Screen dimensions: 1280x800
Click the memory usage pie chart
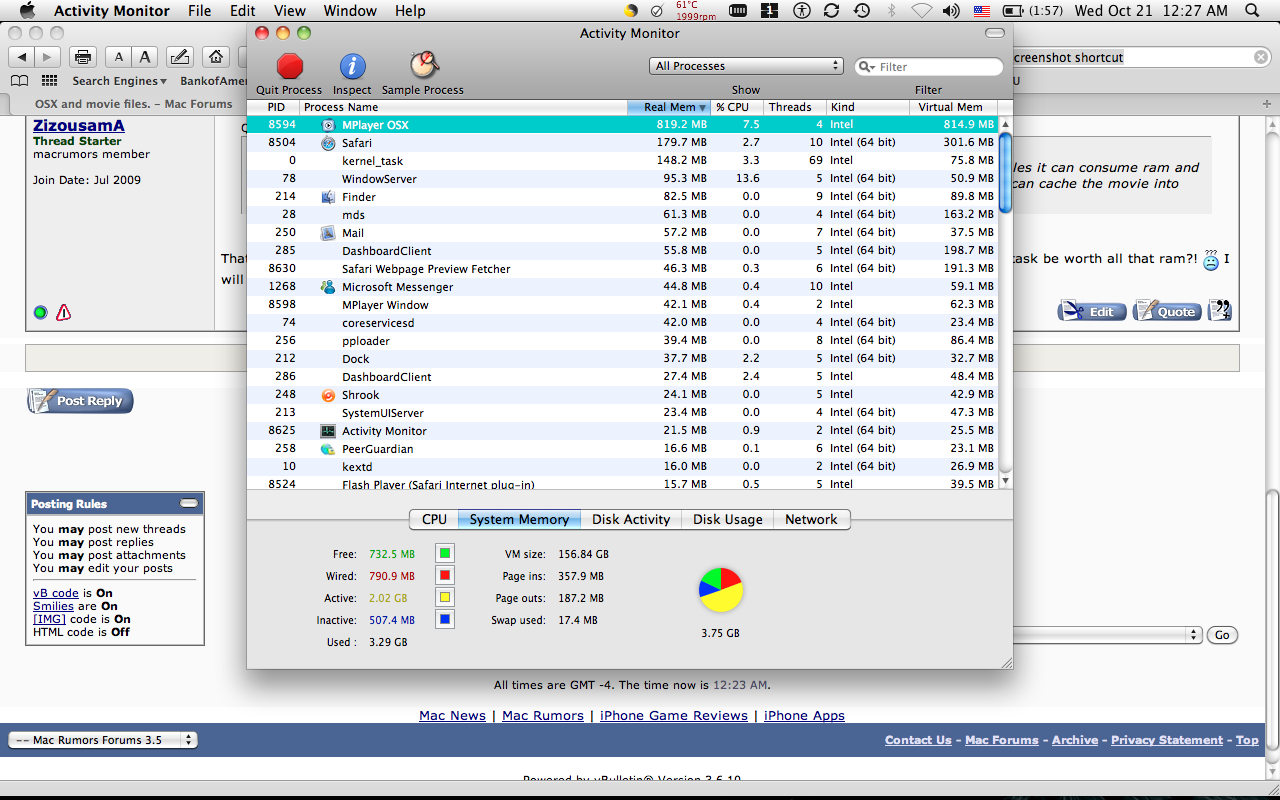(x=721, y=590)
